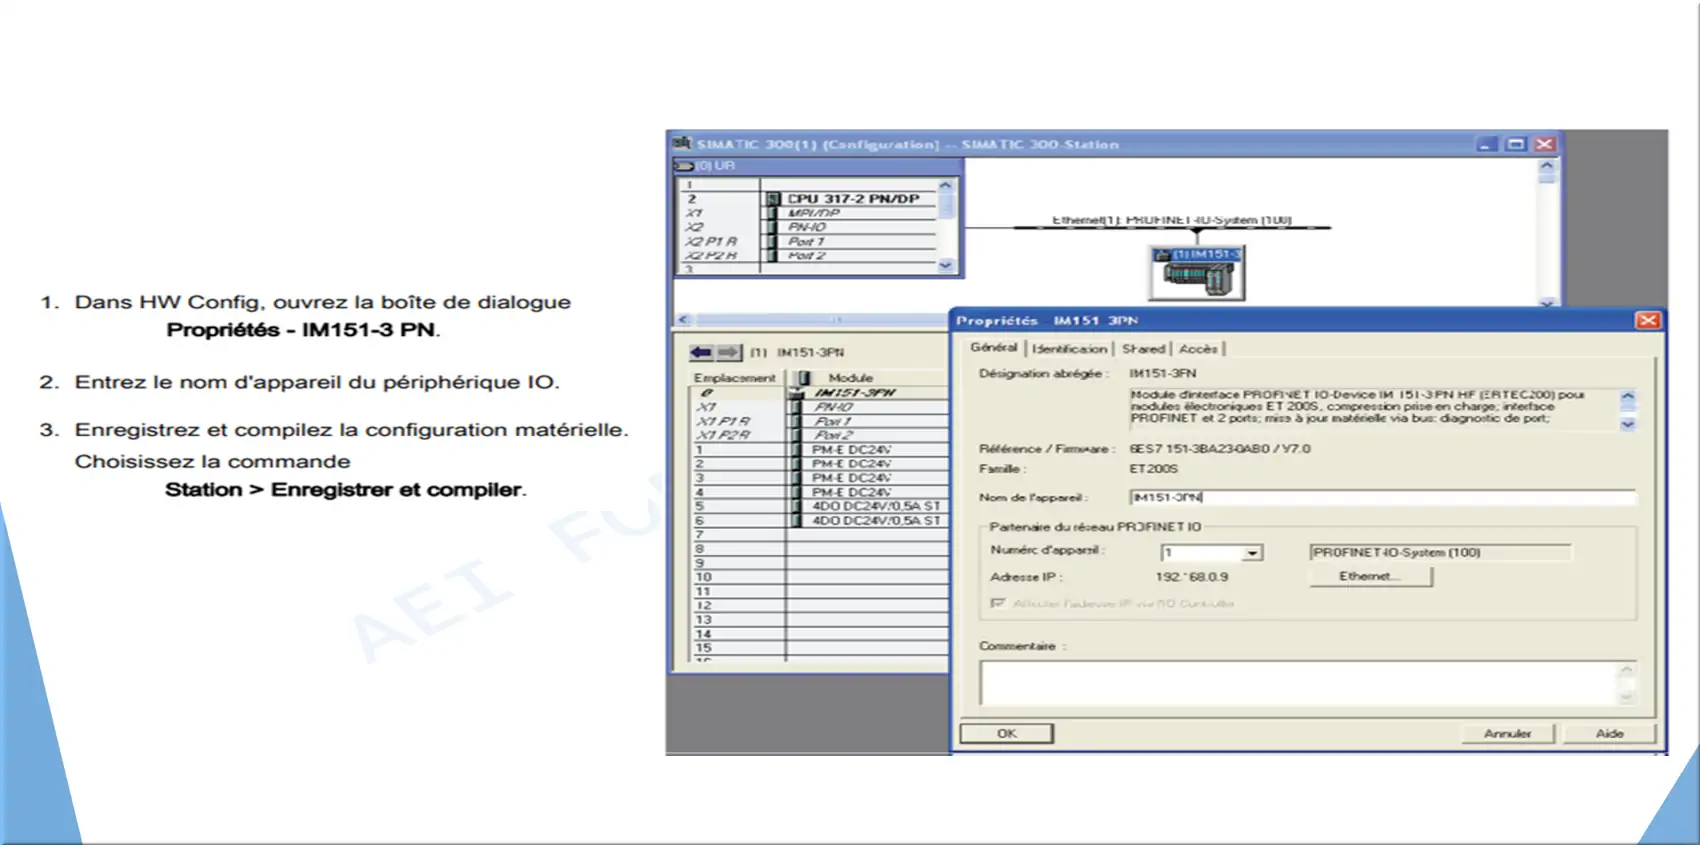This screenshot has height=845, width=1700.
Task: Confirm the properties dialog with OK
Action: (x=1006, y=733)
